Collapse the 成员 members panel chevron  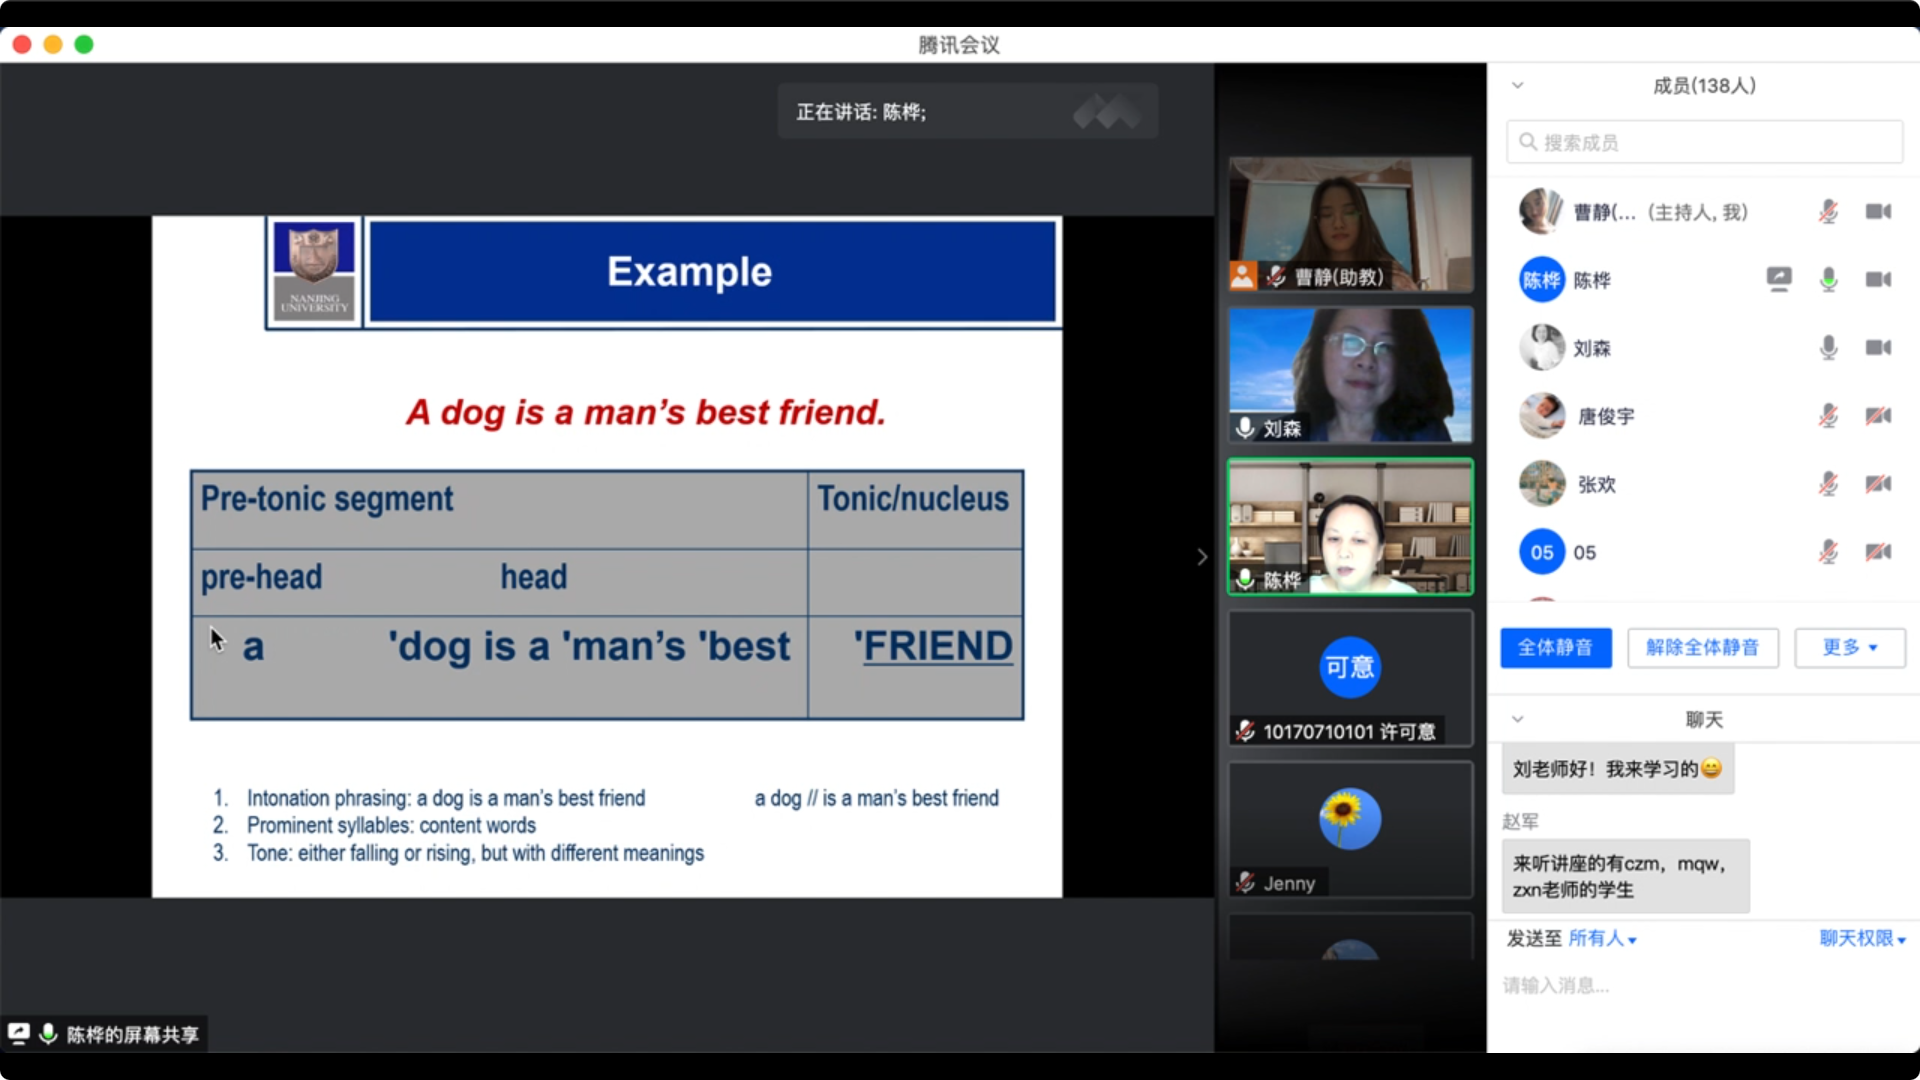click(1517, 86)
